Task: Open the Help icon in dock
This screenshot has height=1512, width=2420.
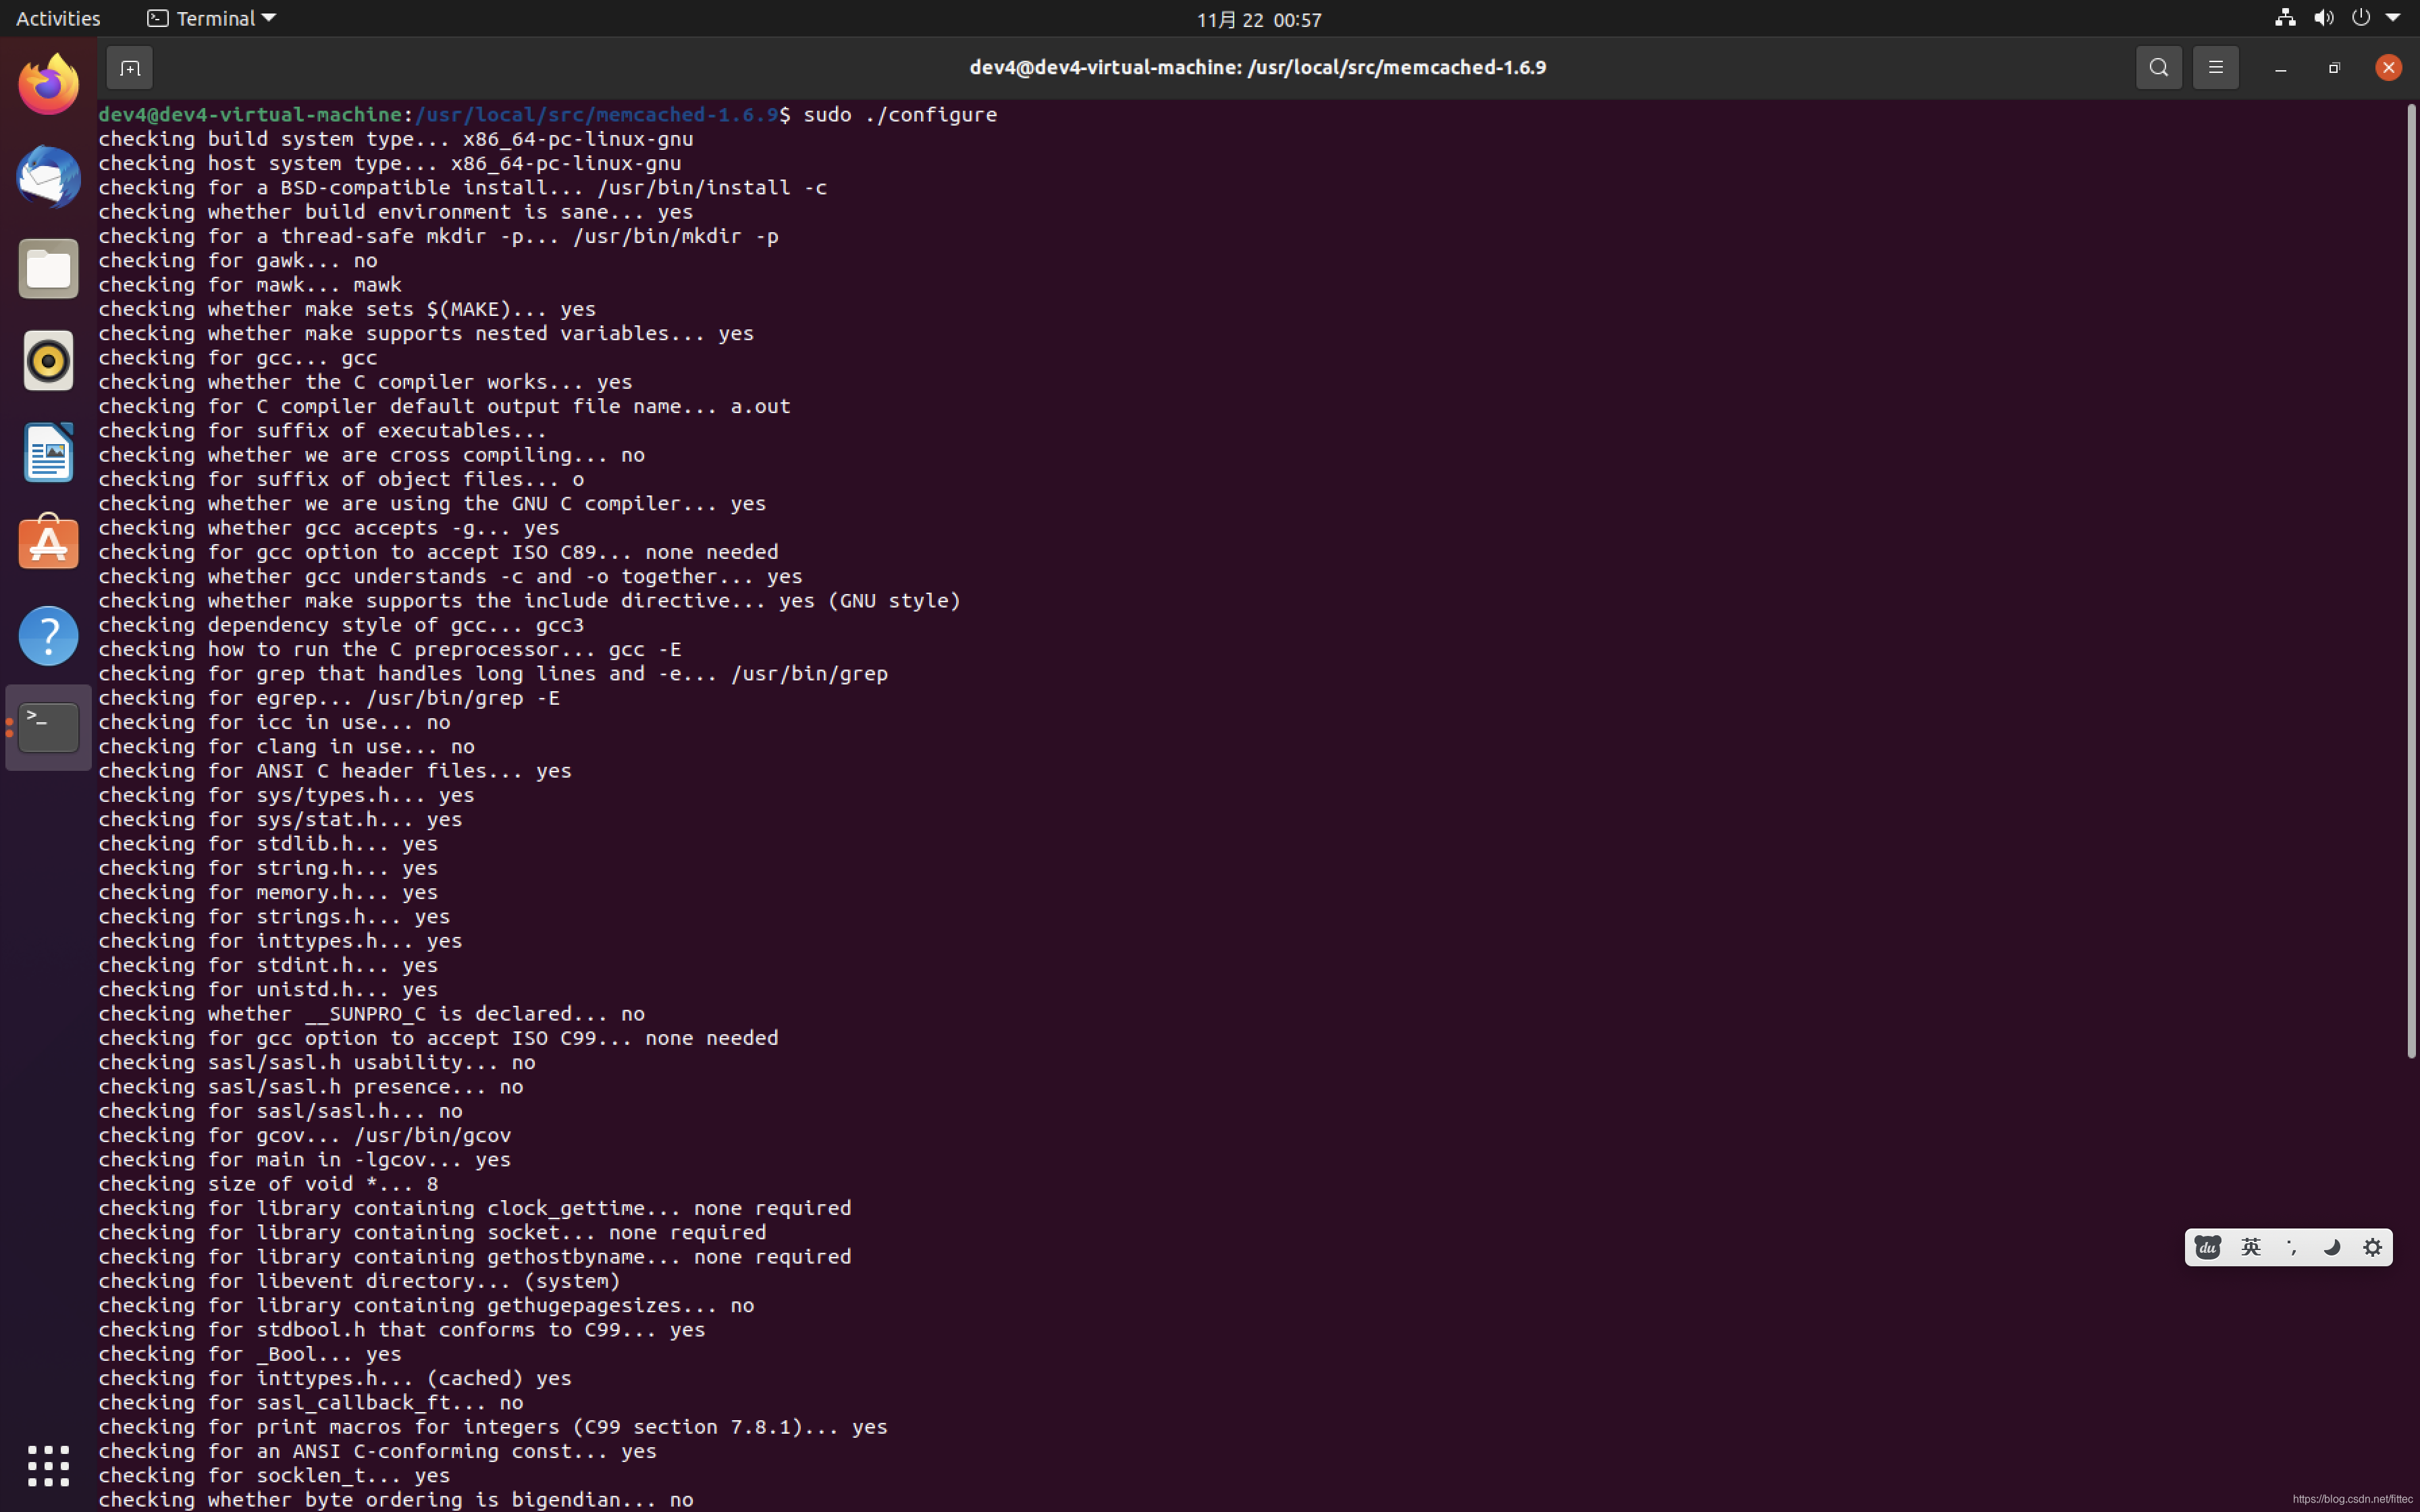Action: (48, 636)
